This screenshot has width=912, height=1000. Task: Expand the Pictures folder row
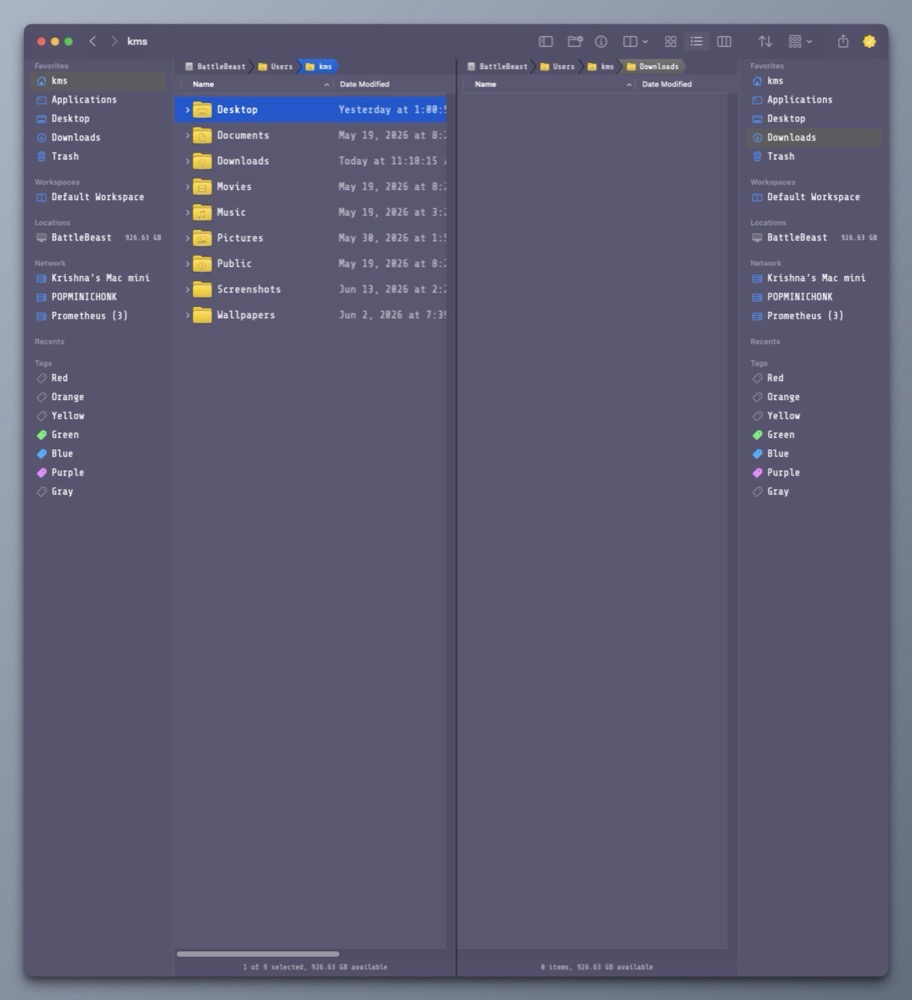[187, 238]
